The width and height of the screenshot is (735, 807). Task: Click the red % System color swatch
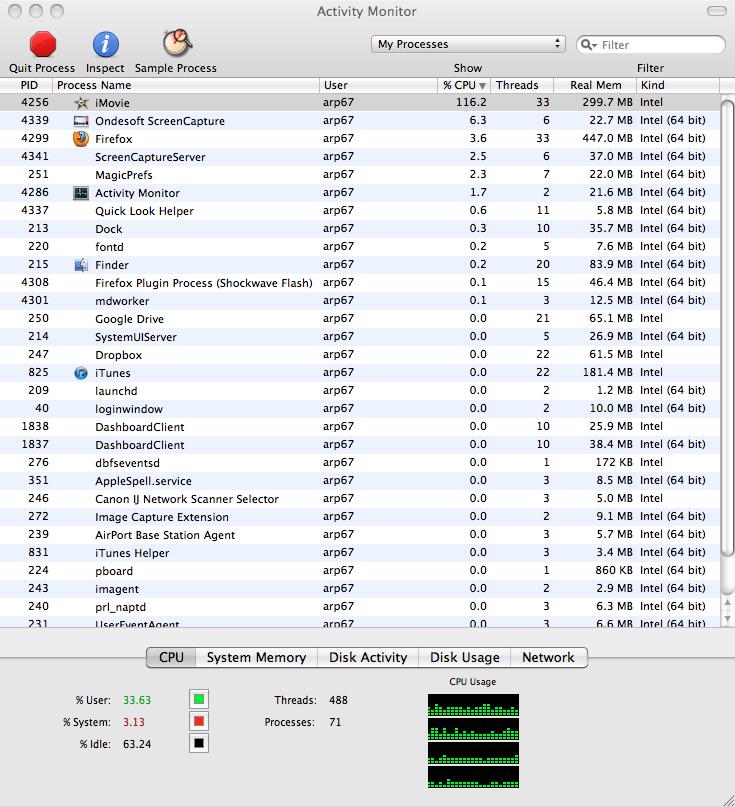199,722
